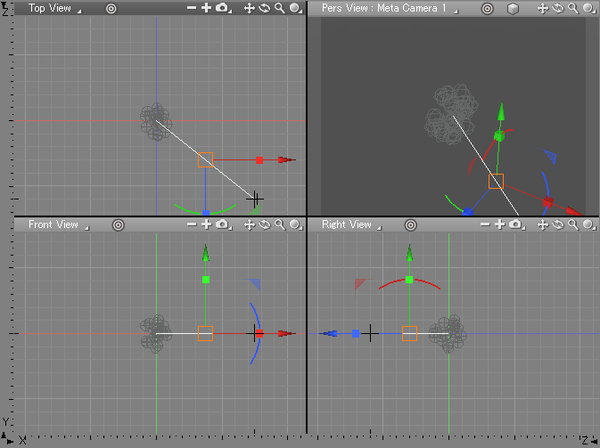Open the shading sphere icon in Right View
The image size is (600, 448).
click(x=589, y=225)
